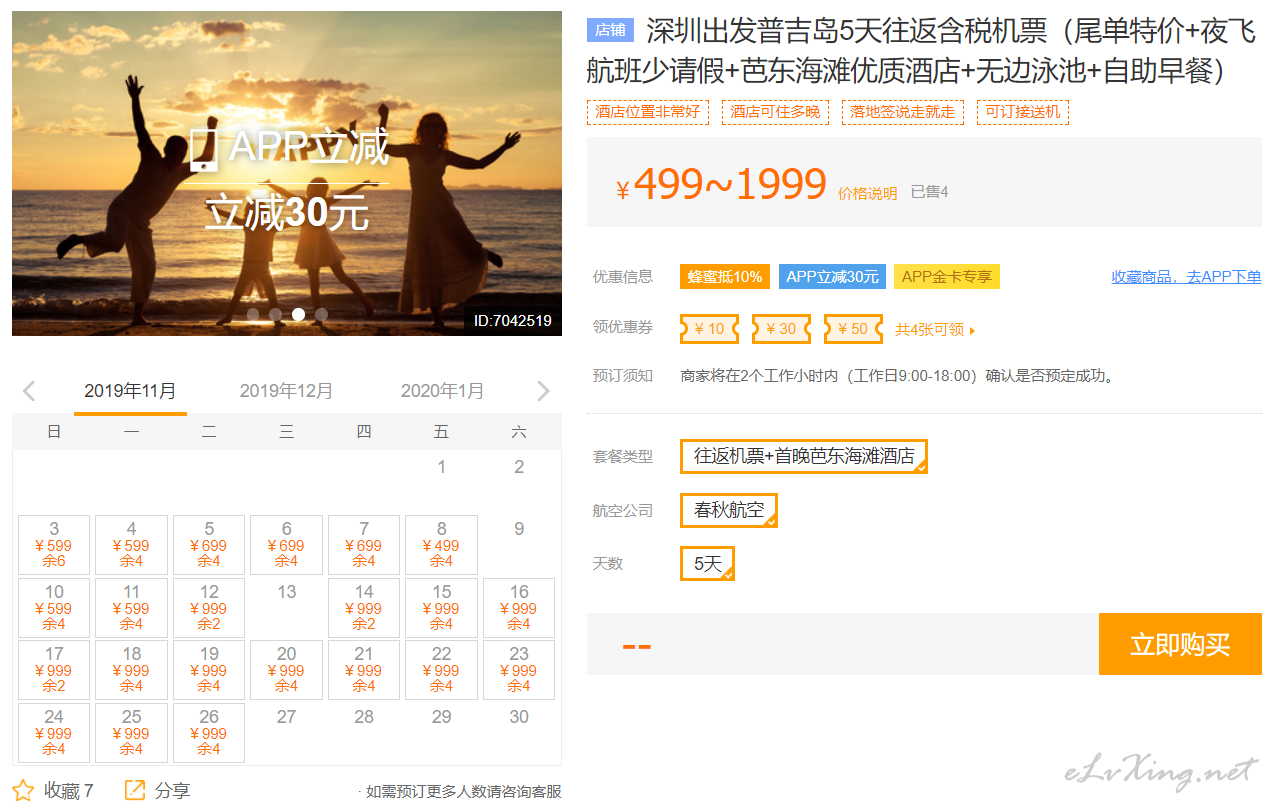This screenshot has width=1269, height=805.
Task: Click the APP金卡专享 promo tag
Action: (947, 277)
